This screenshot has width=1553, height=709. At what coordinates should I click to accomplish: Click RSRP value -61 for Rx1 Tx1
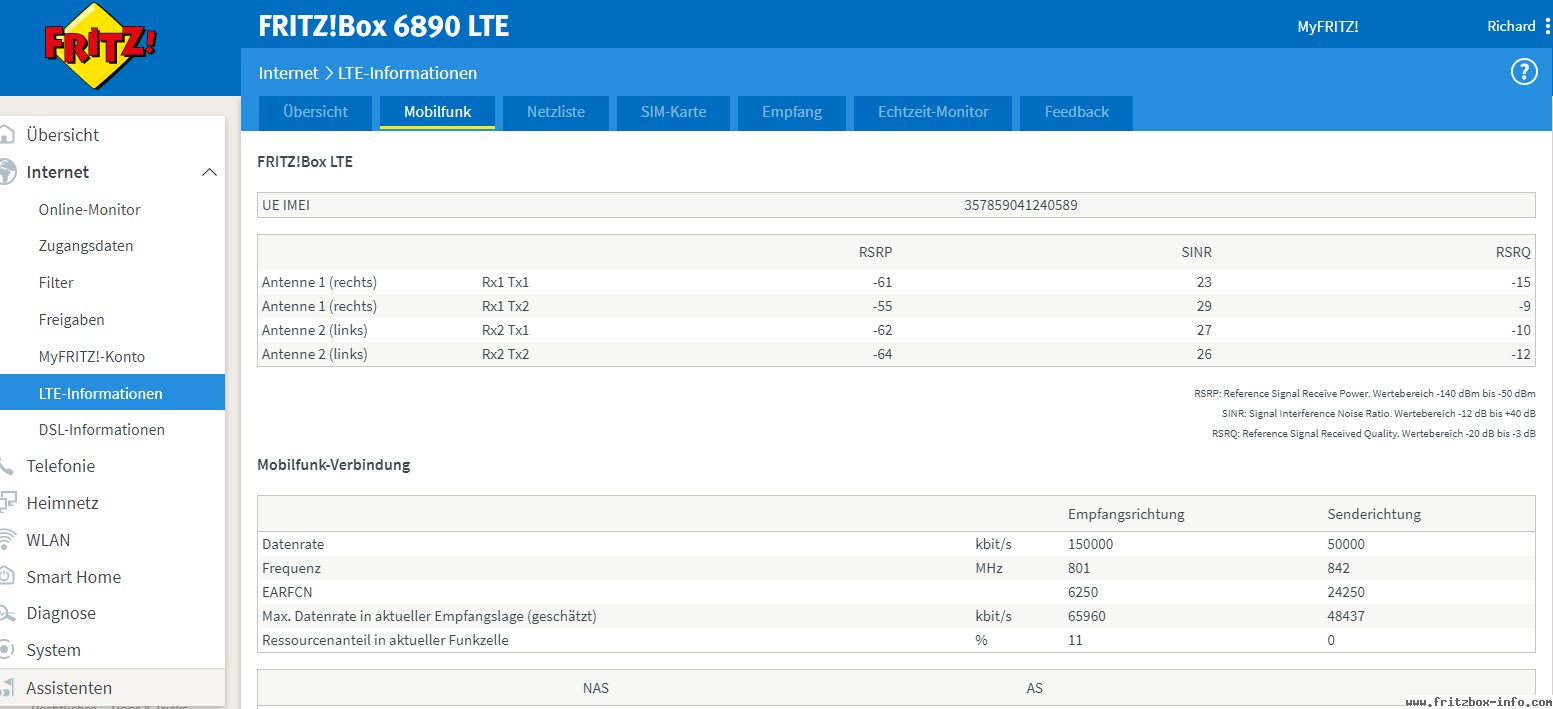[881, 282]
